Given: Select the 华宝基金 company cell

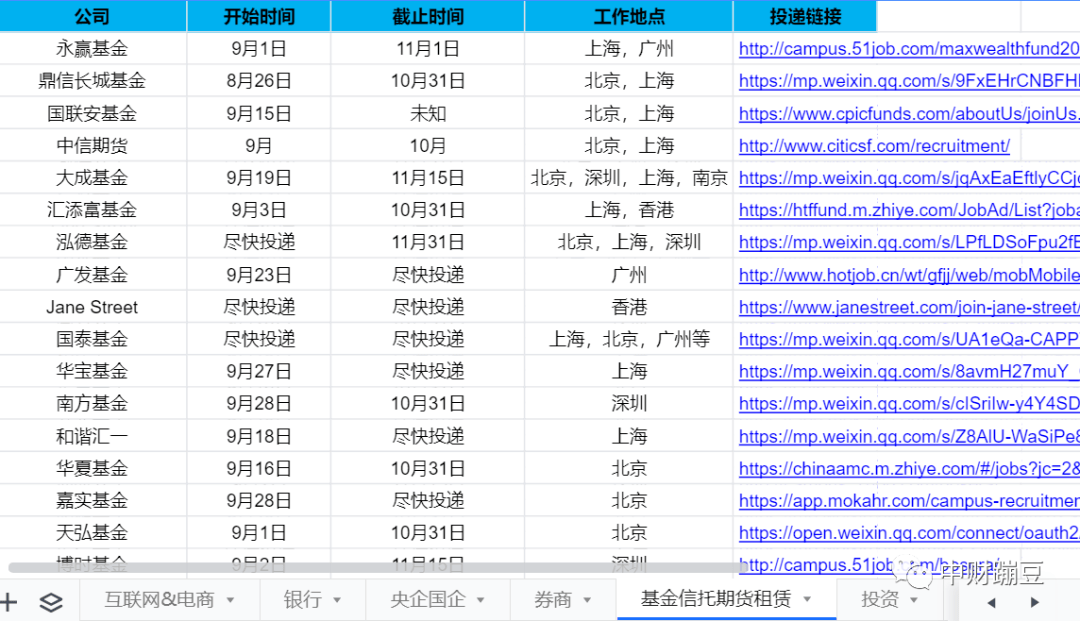Looking at the screenshot, I should point(93,371).
